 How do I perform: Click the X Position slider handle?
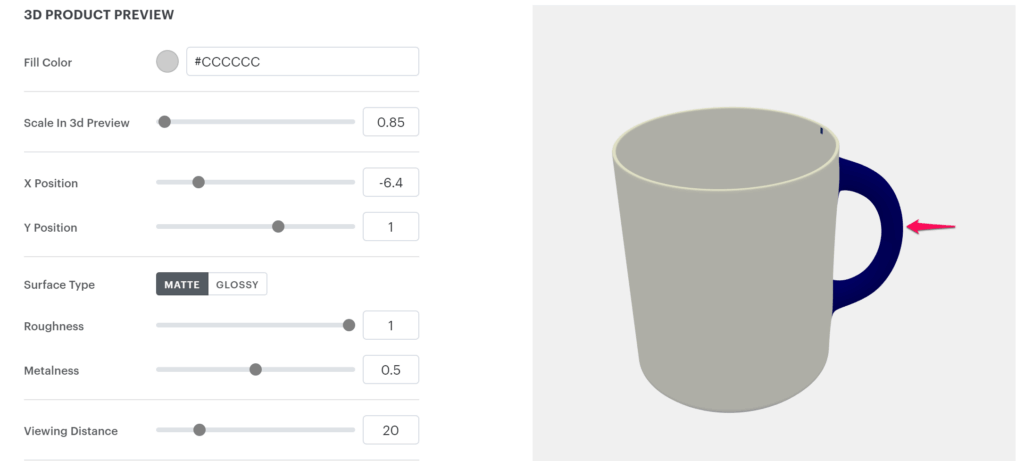pyautogui.click(x=198, y=182)
